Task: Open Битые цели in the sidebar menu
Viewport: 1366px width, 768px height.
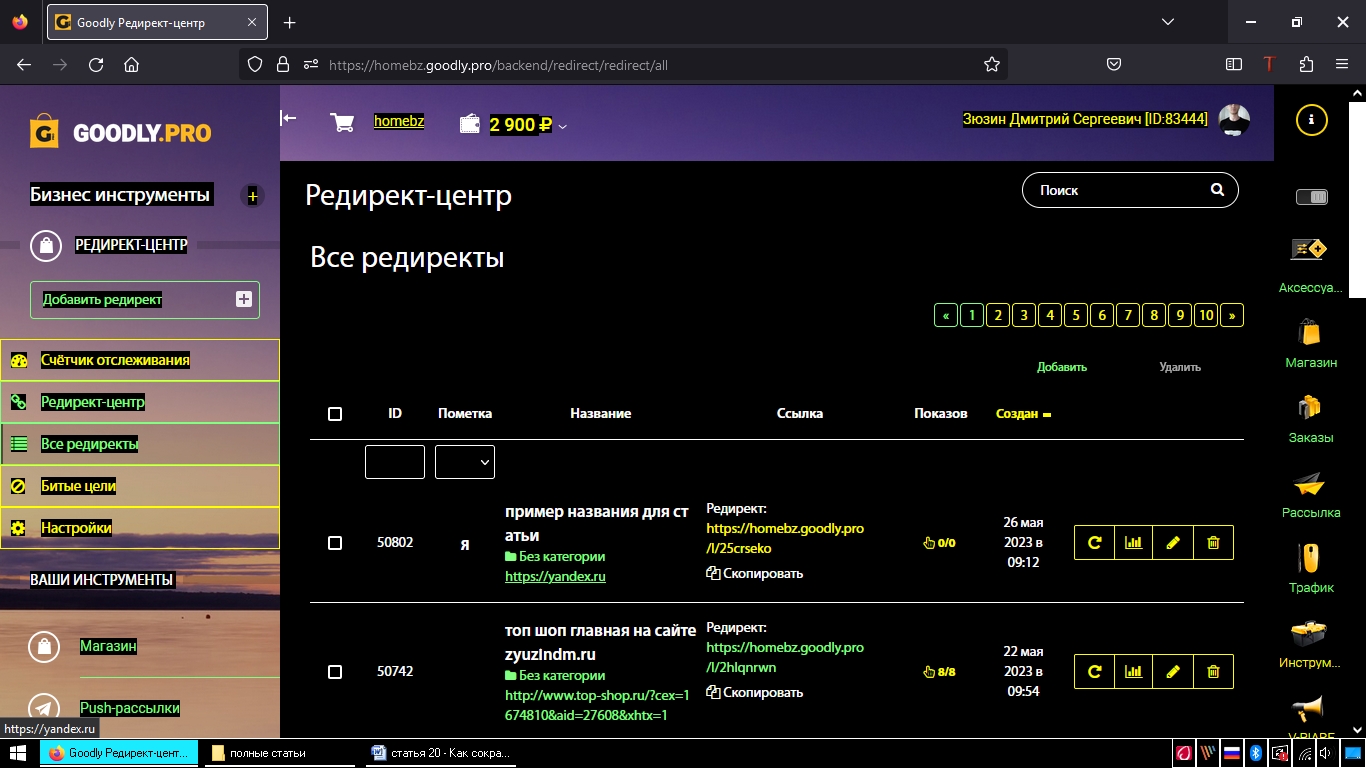Action: click(x=78, y=486)
